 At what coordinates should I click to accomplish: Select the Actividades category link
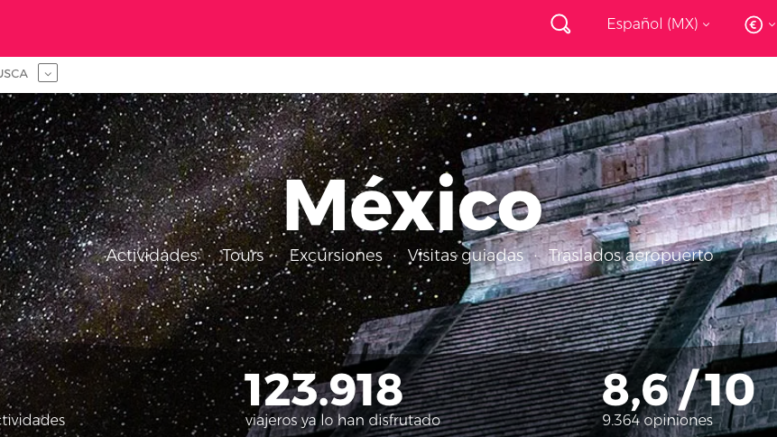[151, 255]
